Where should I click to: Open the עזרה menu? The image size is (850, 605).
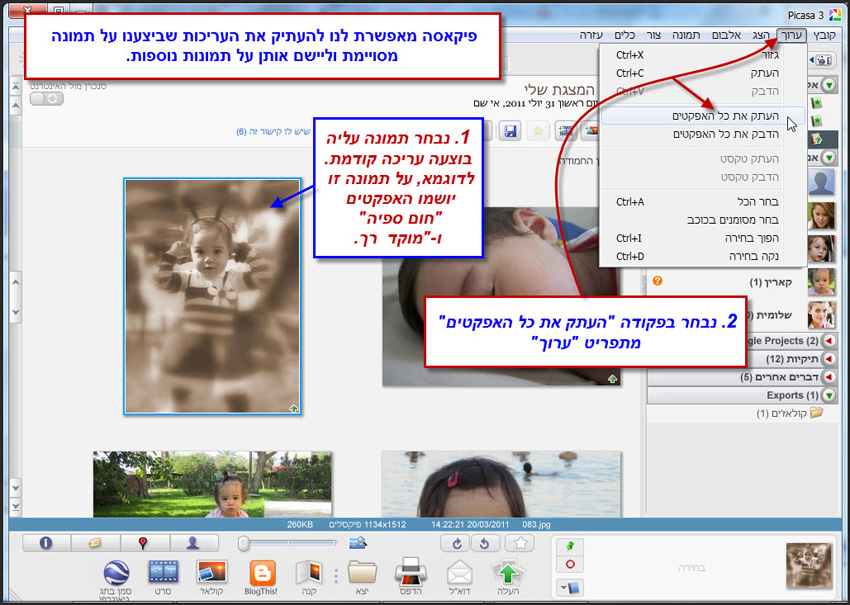click(591, 36)
